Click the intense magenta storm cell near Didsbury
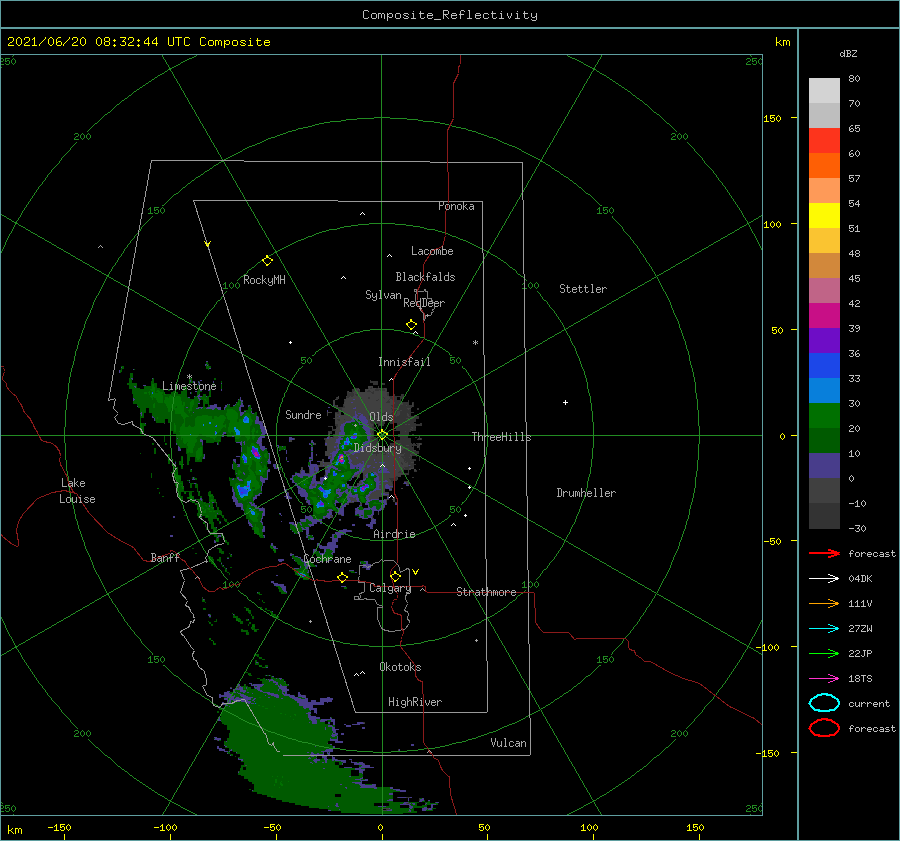The image size is (900, 841). point(341,459)
